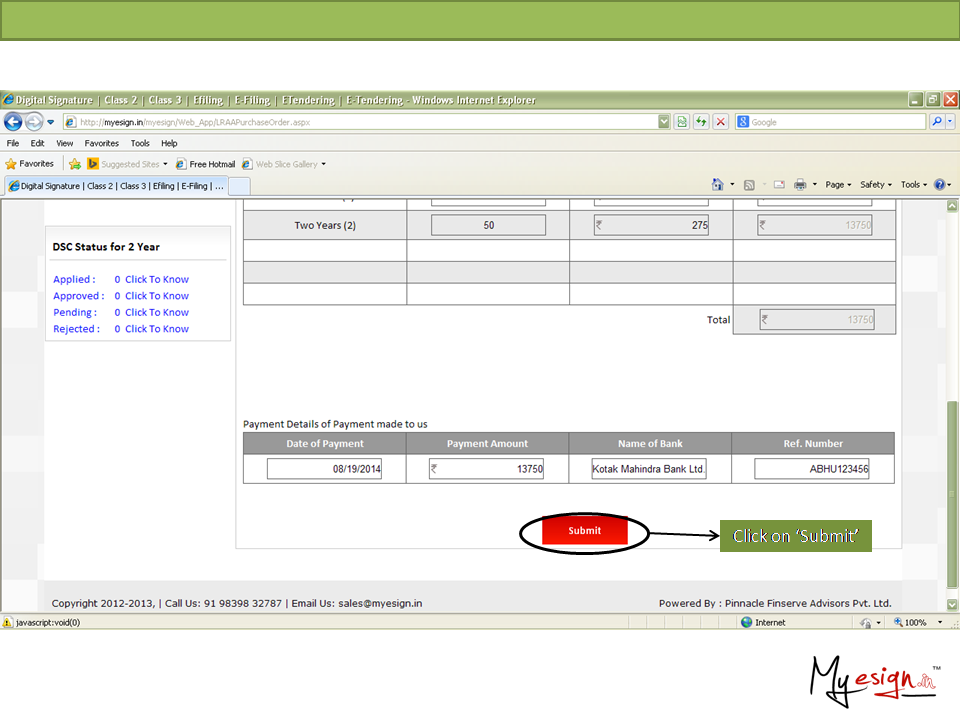The image size is (960, 720).
Task: Click 'Click To Know' next to Applied
Action: click(157, 280)
